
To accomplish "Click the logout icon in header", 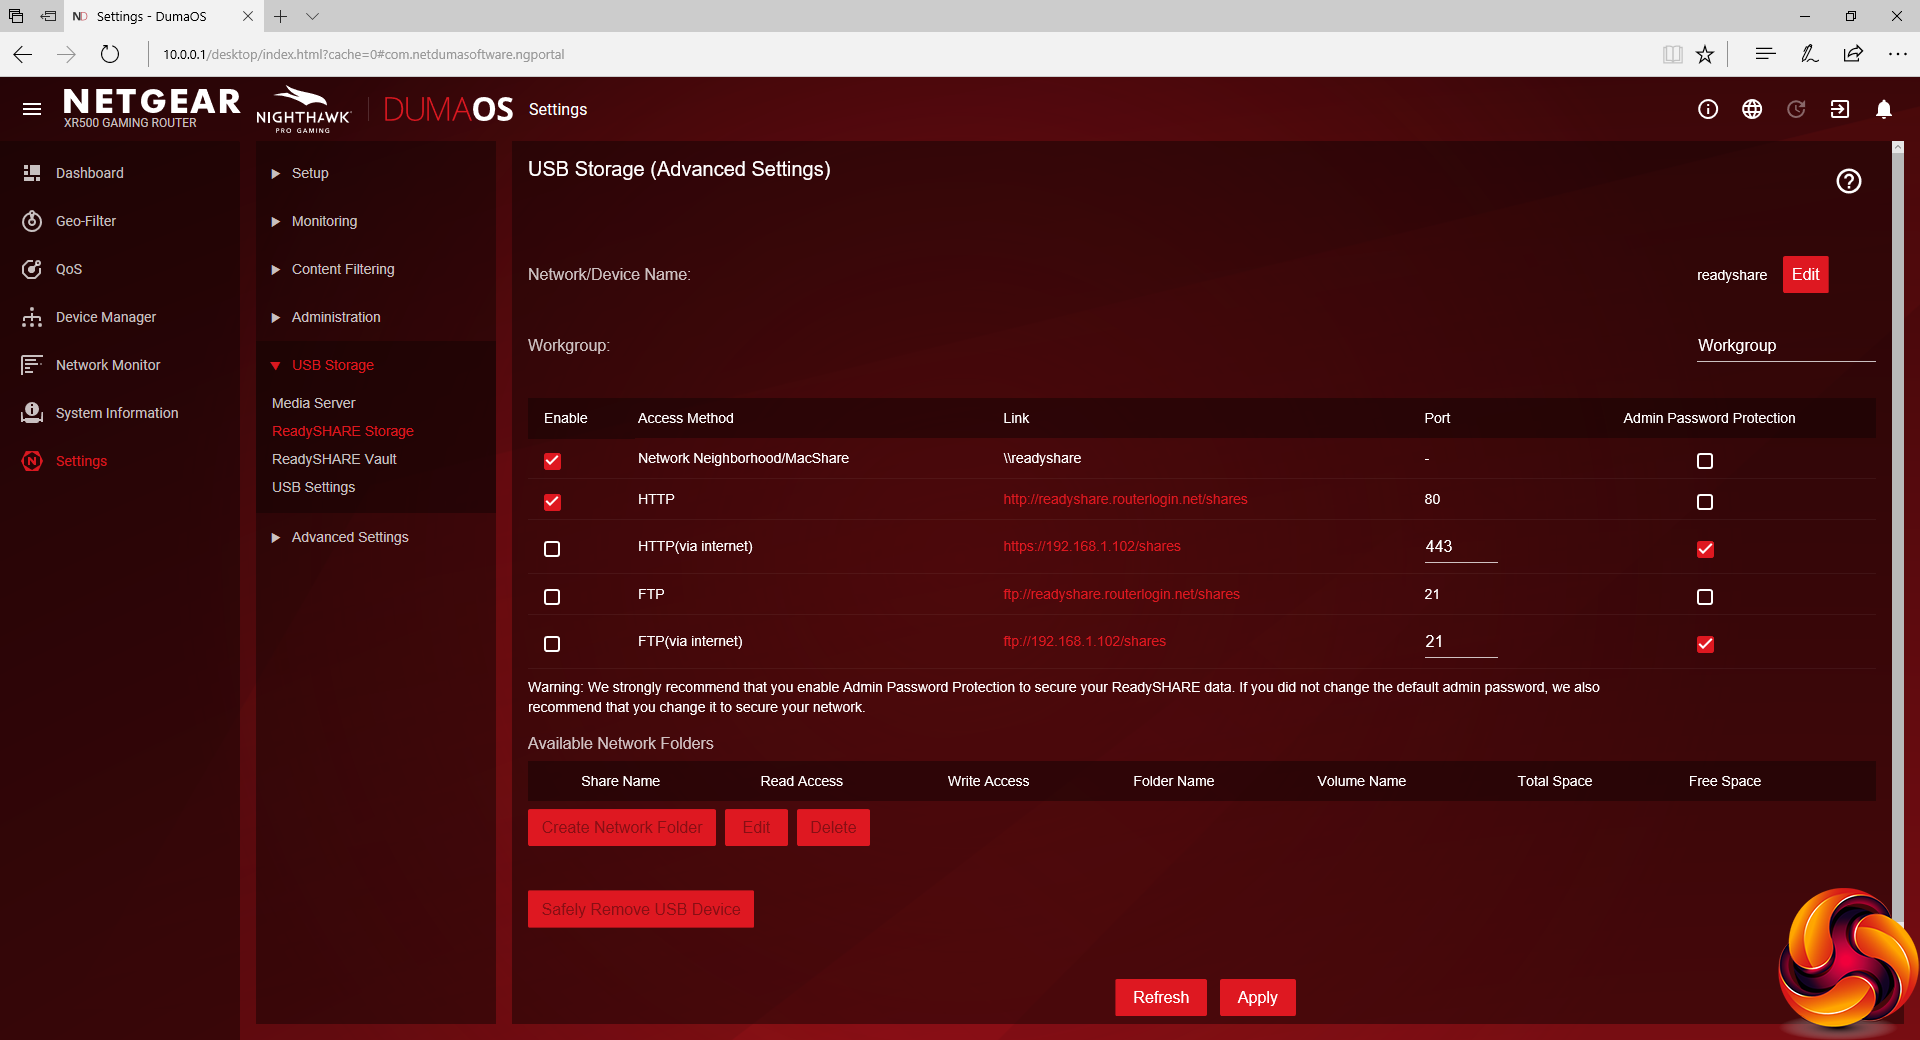I will click(x=1839, y=109).
